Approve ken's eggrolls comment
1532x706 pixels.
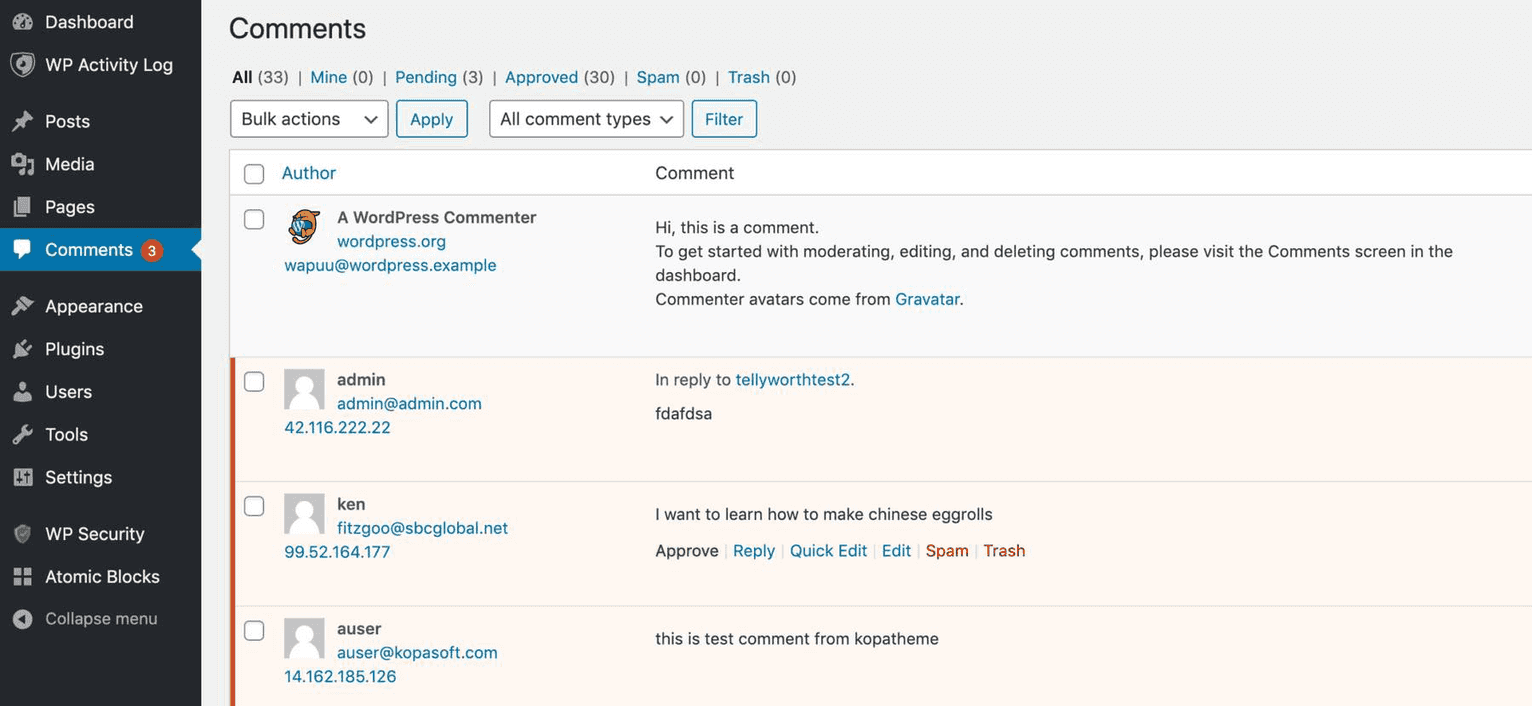pos(687,550)
